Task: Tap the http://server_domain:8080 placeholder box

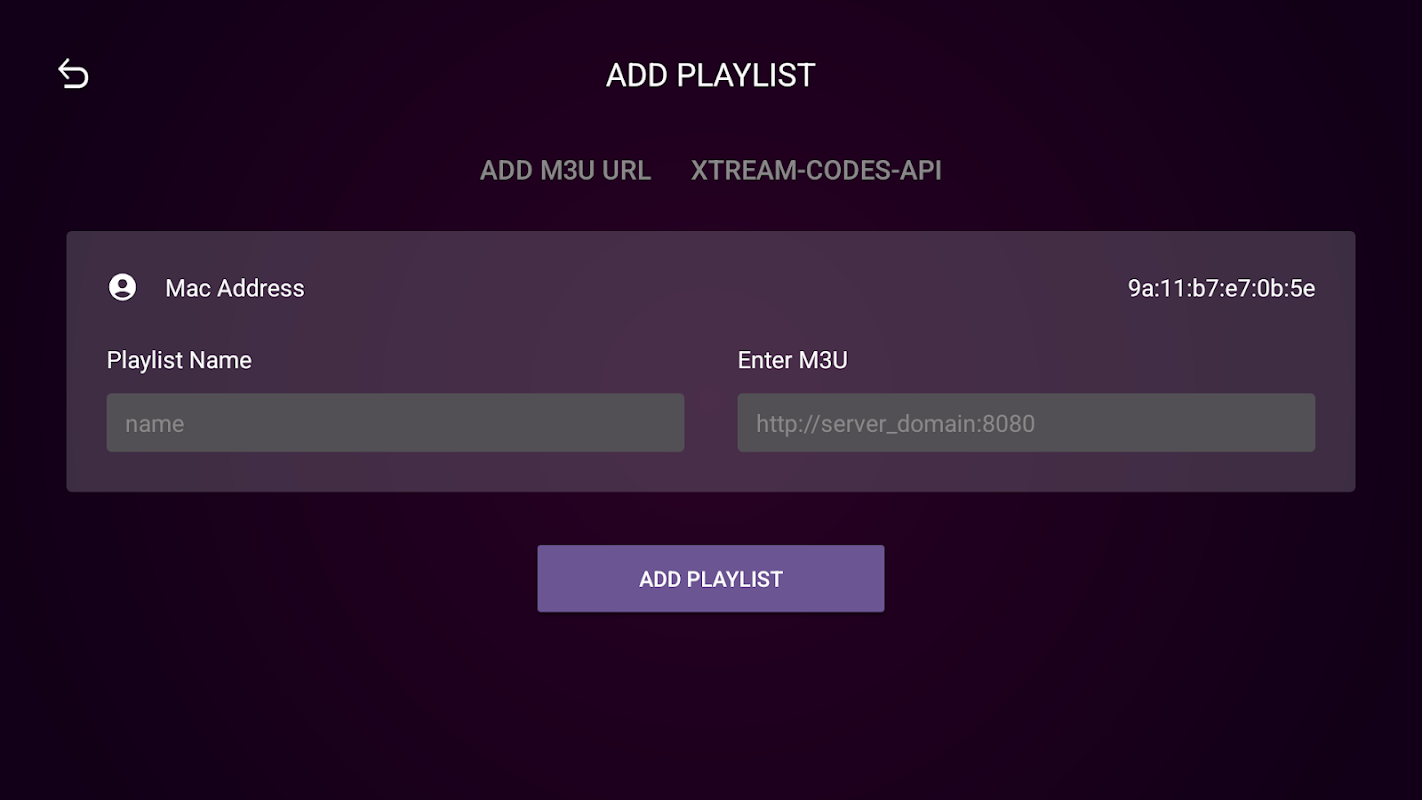Action: [x=1026, y=423]
